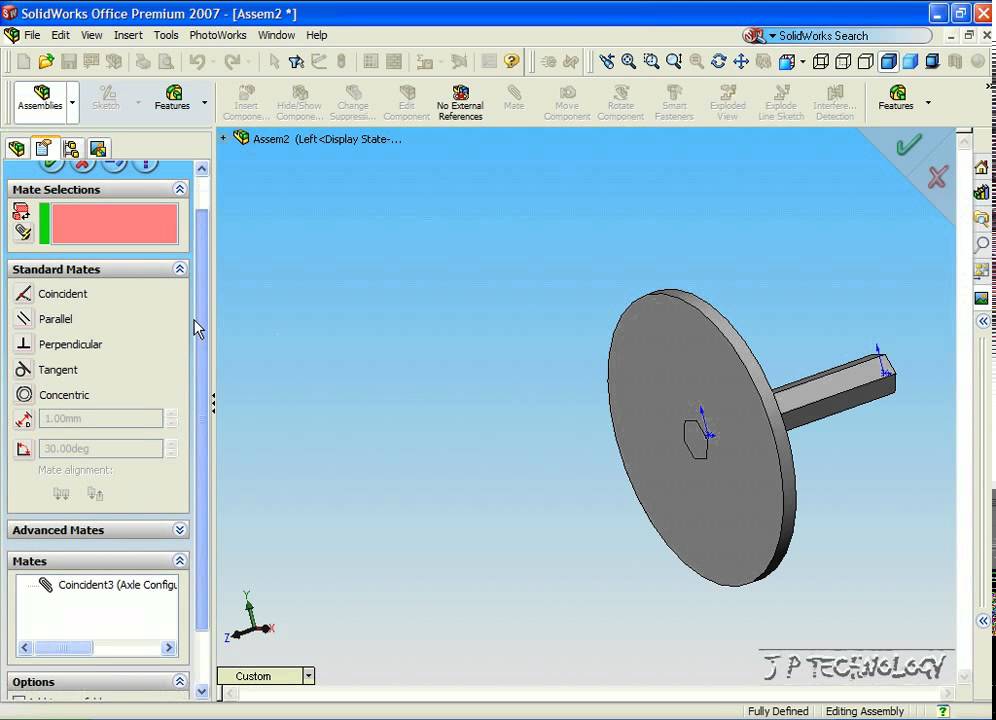This screenshot has height=720, width=996.
Task: Open the Window menu
Action: click(276, 35)
